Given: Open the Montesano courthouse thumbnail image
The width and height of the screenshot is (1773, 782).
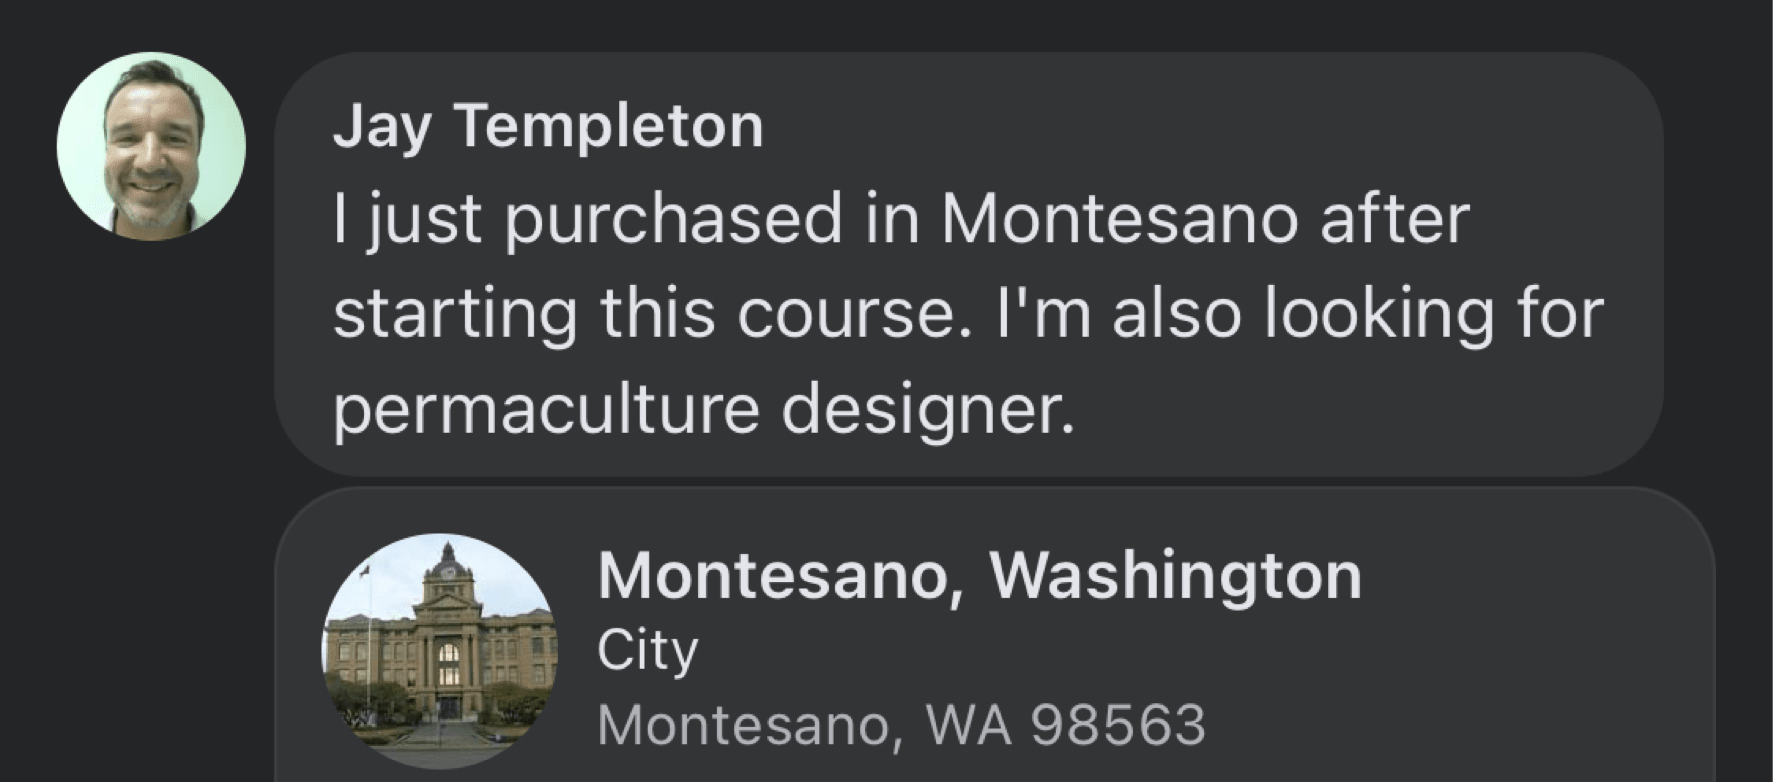Looking at the screenshot, I should pyautogui.click(x=440, y=650).
